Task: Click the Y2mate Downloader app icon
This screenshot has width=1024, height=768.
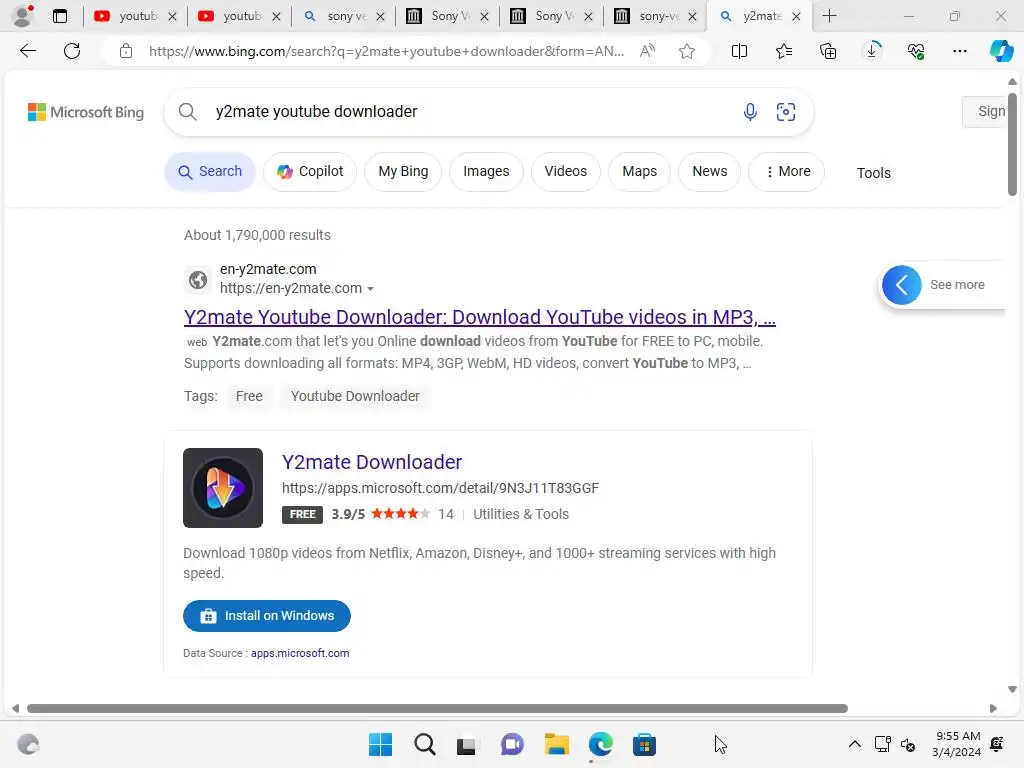Action: click(x=223, y=488)
